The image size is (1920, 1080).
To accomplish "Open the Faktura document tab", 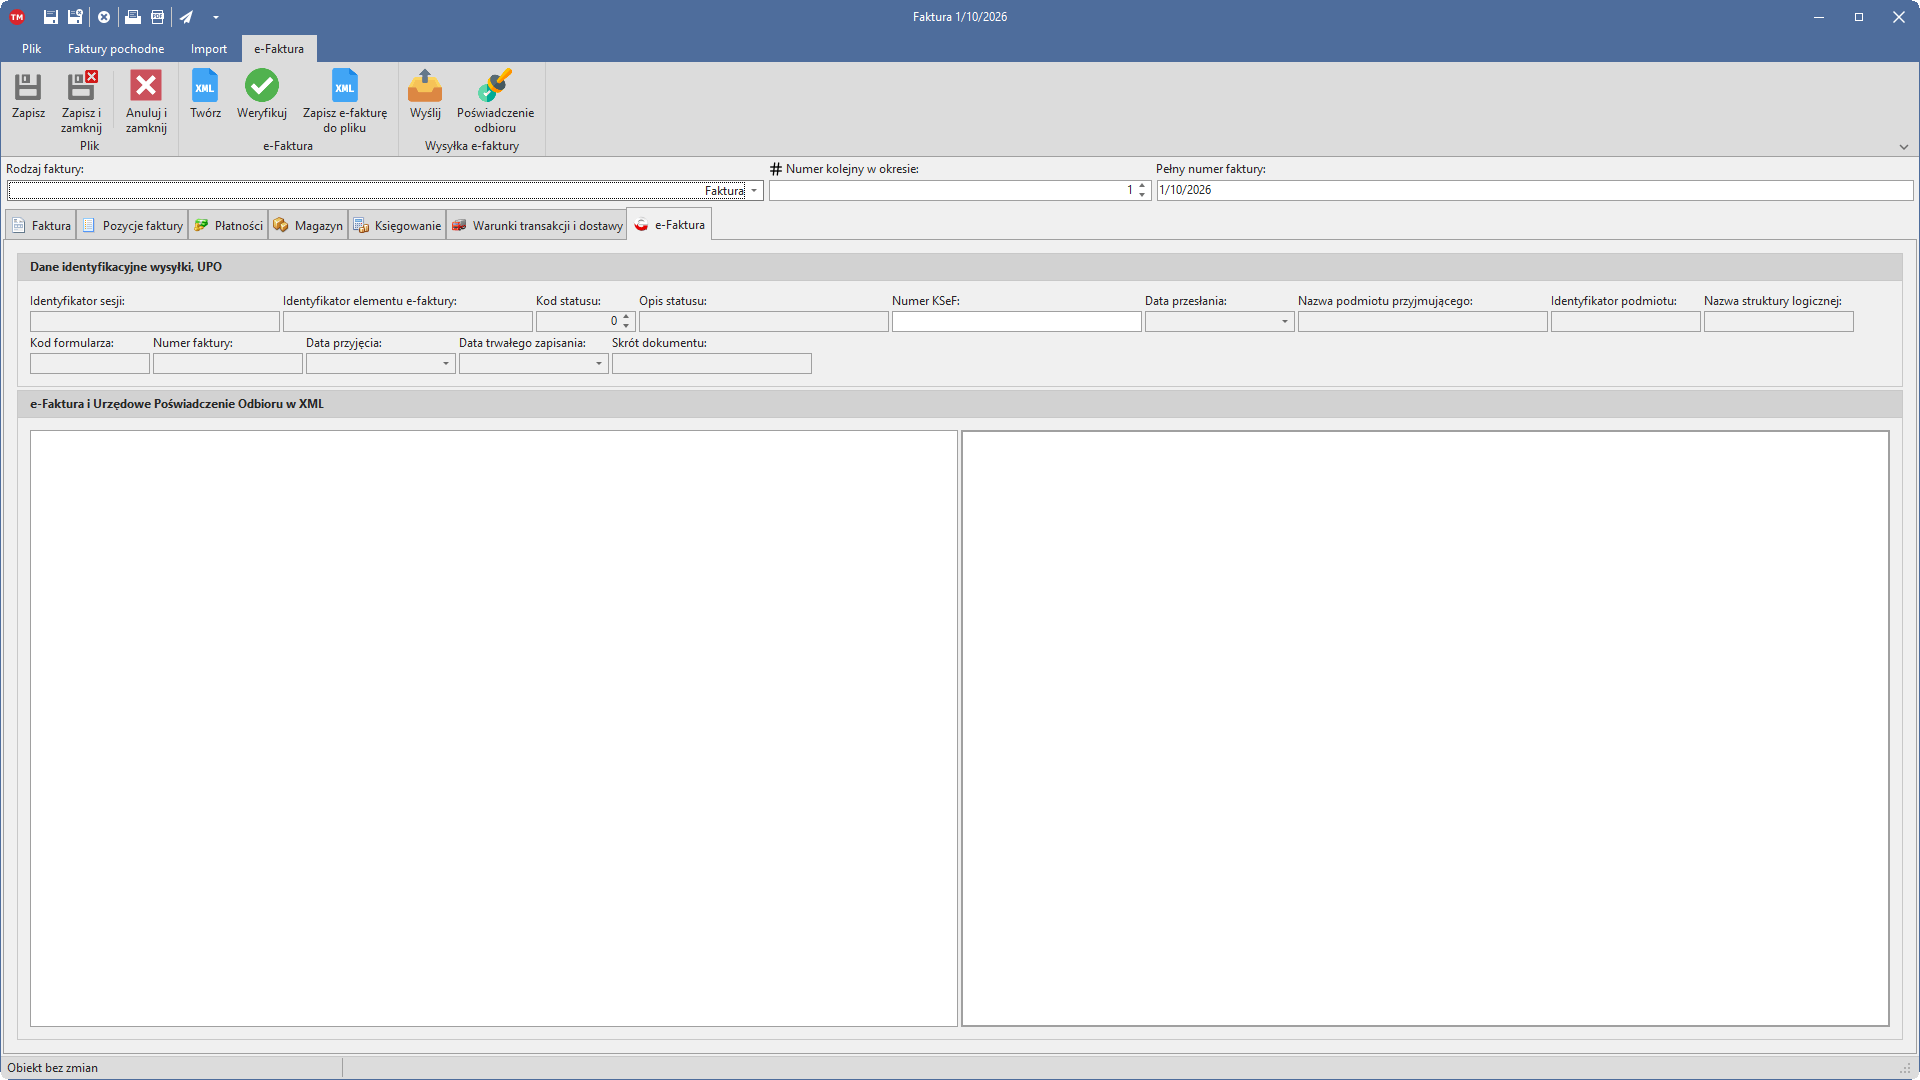I will click(x=42, y=226).
